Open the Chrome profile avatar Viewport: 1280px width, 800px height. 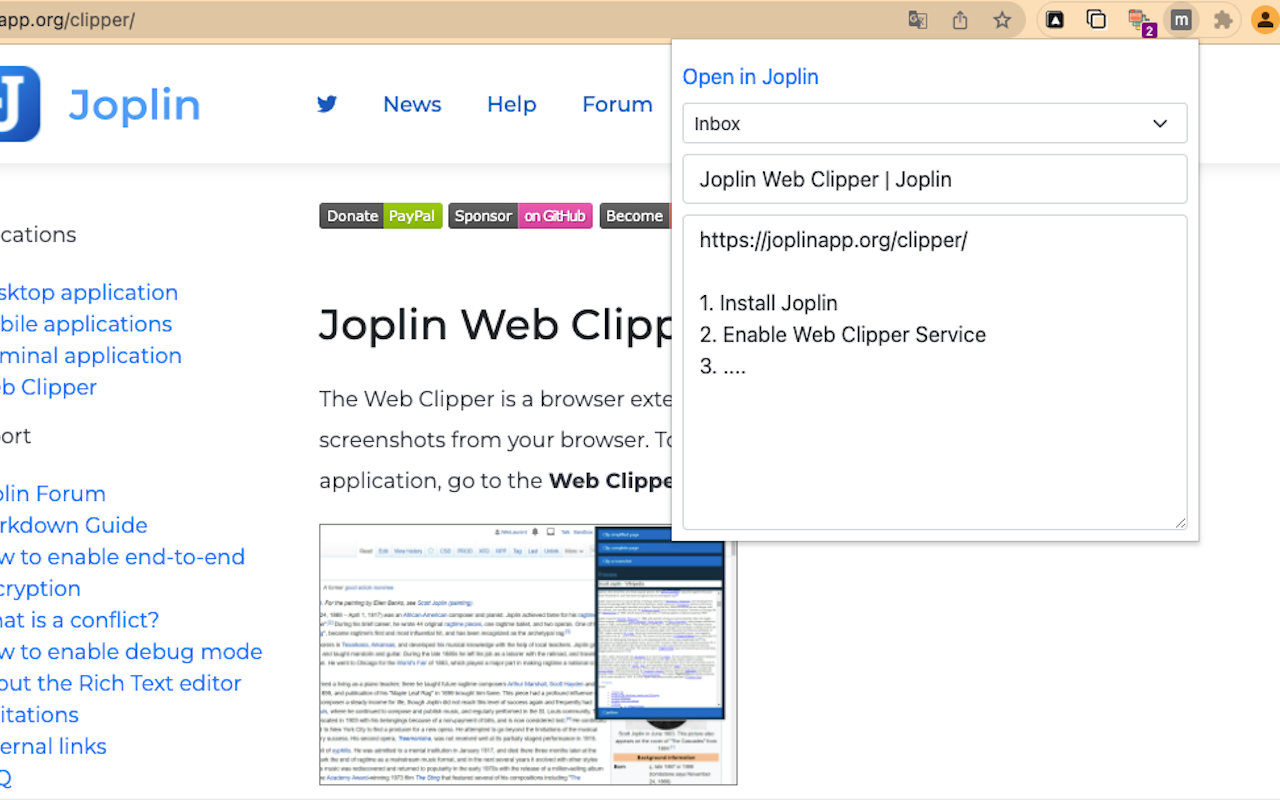coord(1264,19)
